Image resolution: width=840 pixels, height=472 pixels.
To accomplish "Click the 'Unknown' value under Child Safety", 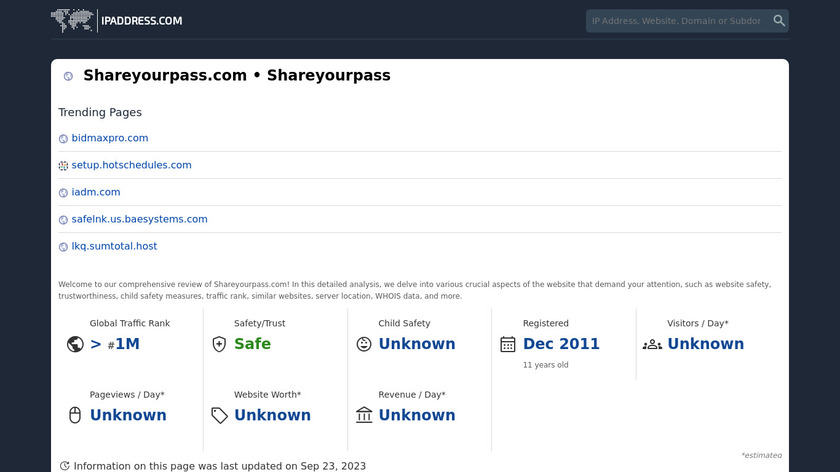I will (x=417, y=344).
